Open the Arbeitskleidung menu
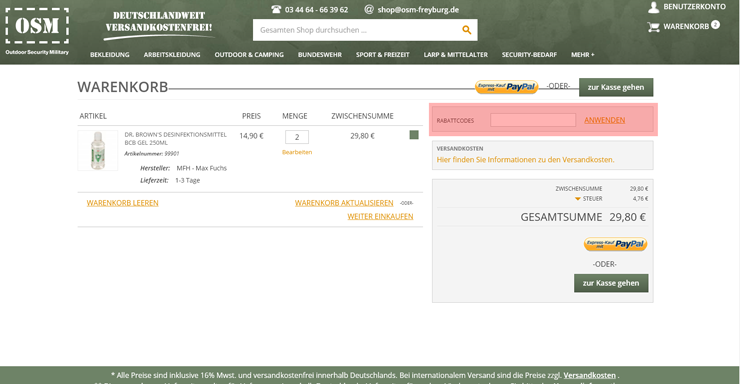740x384 pixels. pos(172,55)
